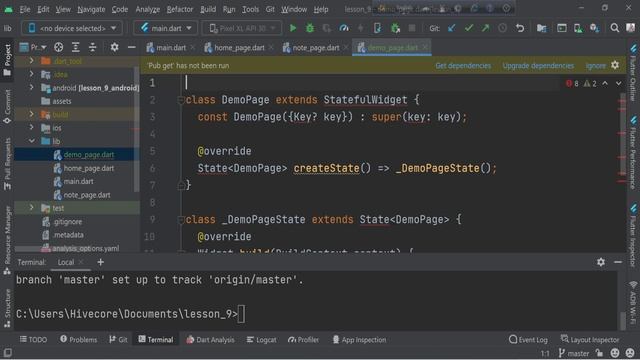640x360 pixels.
Task: Push commits with the Git green arrow
Action: [x=485, y=28]
